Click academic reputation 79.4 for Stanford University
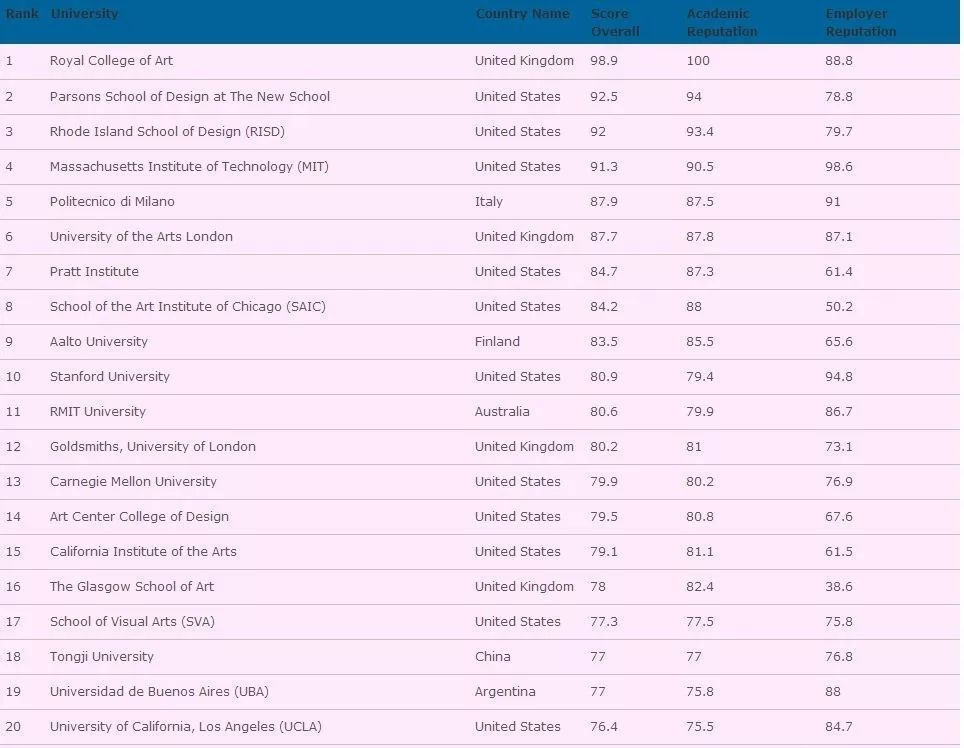This screenshot has height=748, width=964. click(700, 377)
